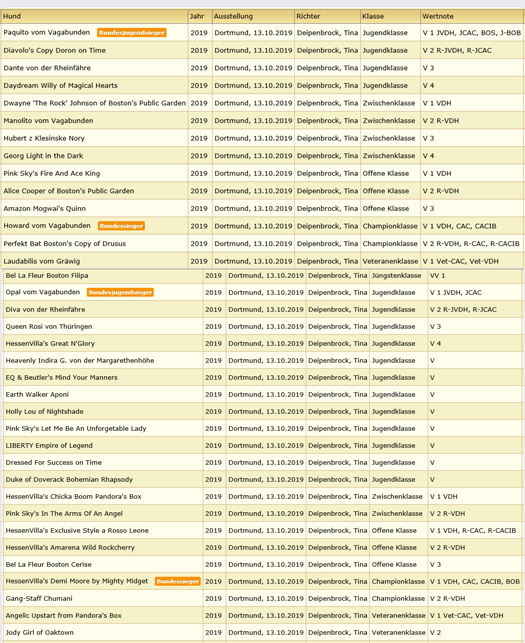Select HessenVilla's Amarena Wild Rockcherry

point(70,548)
